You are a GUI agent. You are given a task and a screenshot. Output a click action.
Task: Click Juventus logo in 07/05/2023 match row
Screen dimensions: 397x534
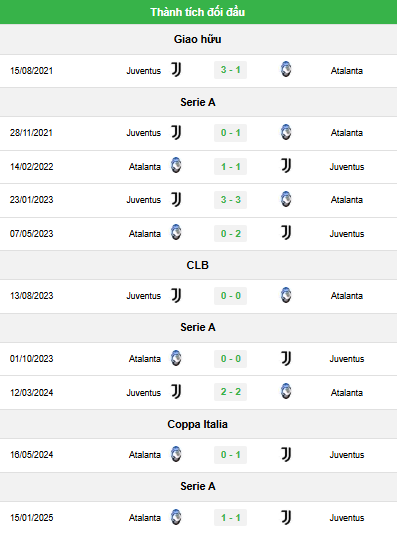click(286, 233)
